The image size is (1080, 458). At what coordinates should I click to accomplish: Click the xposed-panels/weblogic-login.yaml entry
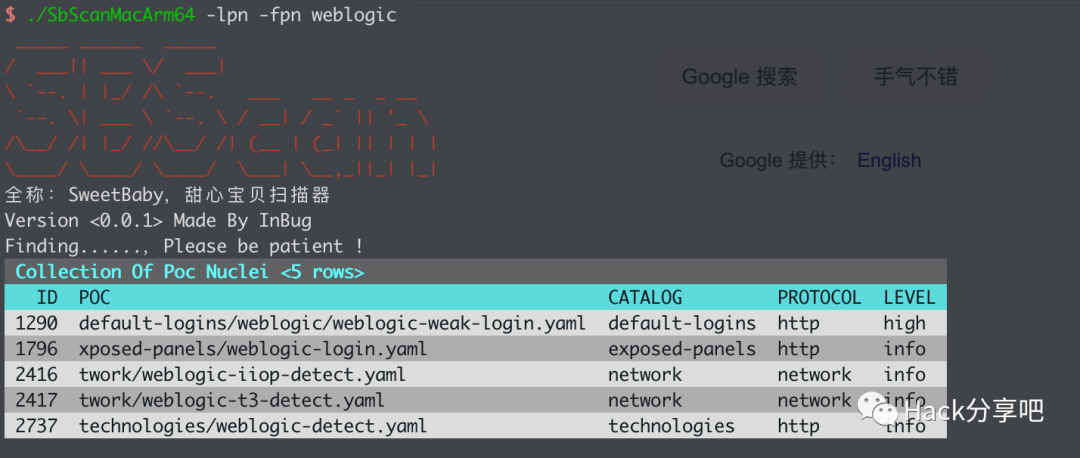coord(252,349)
